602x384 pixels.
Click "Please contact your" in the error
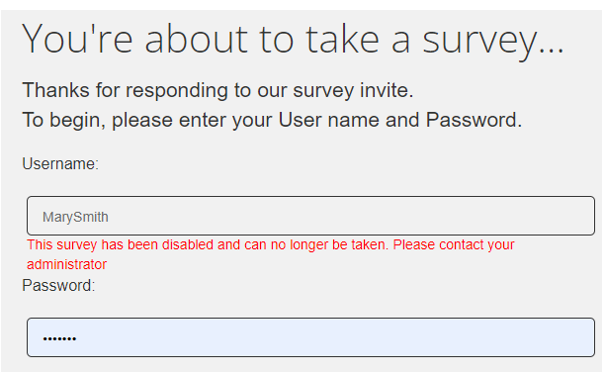tap(453, 245)
